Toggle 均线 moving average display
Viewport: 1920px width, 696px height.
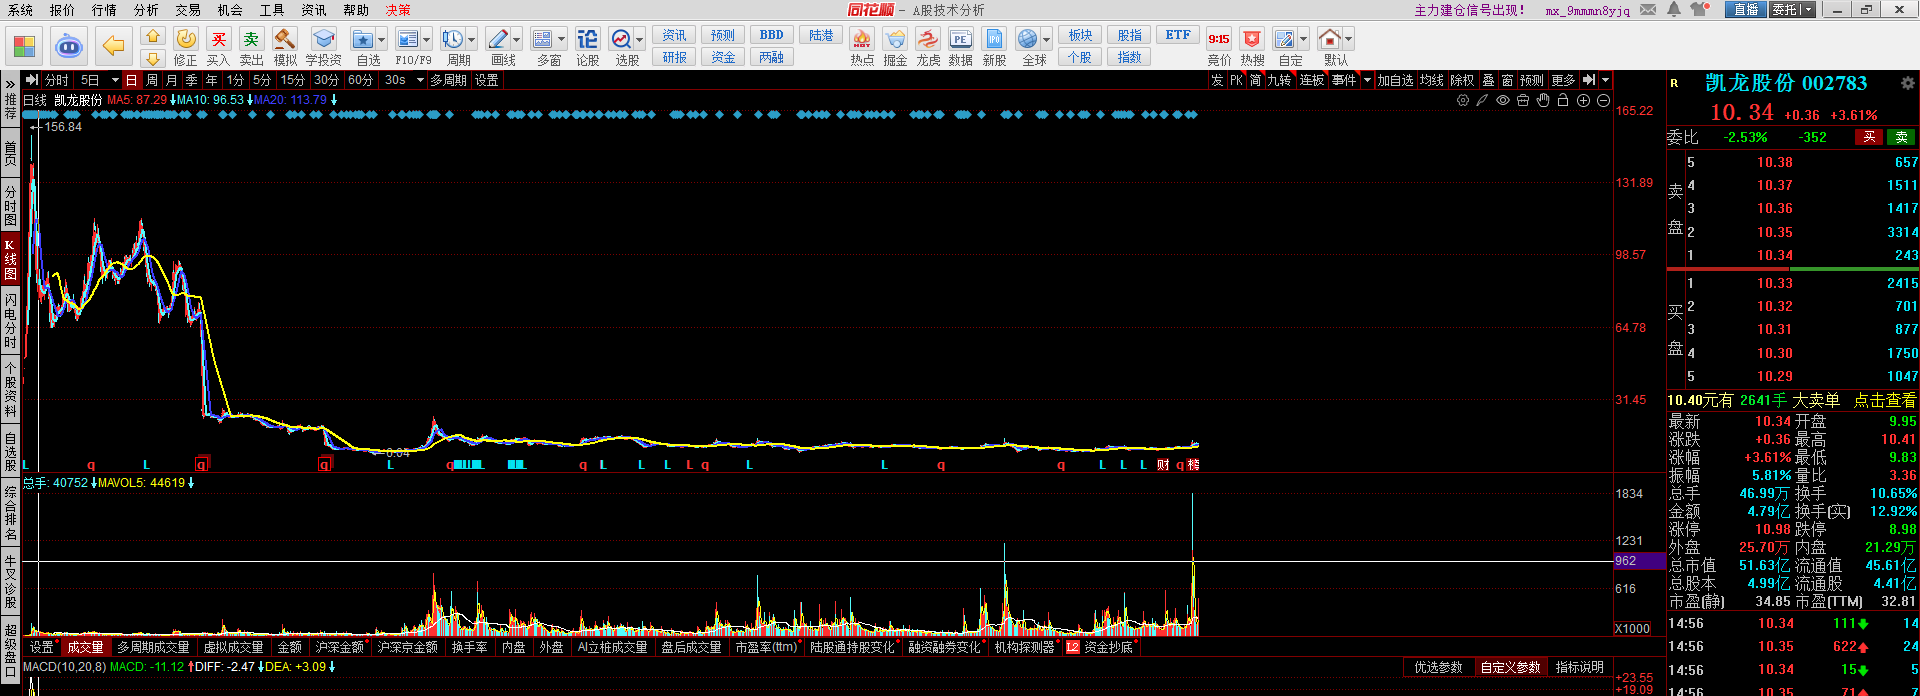(x=1431, y=80)
